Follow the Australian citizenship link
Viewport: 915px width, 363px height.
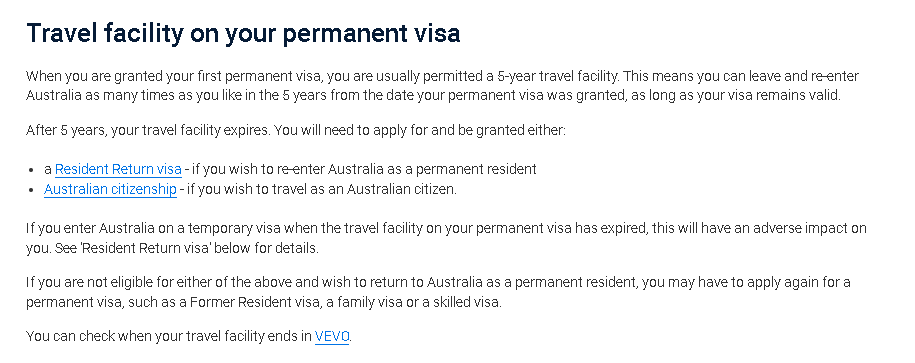coord(110,189)
